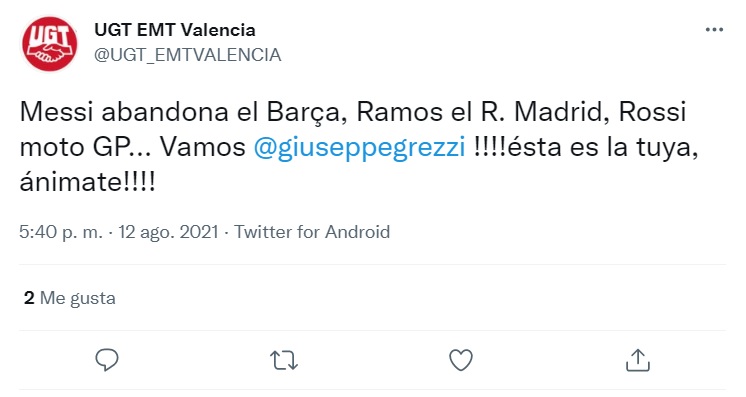Image resolution: width=746 pixels, height=397 pixels.
Task: Select the text Ramos el R. Madrid
Action: click(482, 112)
